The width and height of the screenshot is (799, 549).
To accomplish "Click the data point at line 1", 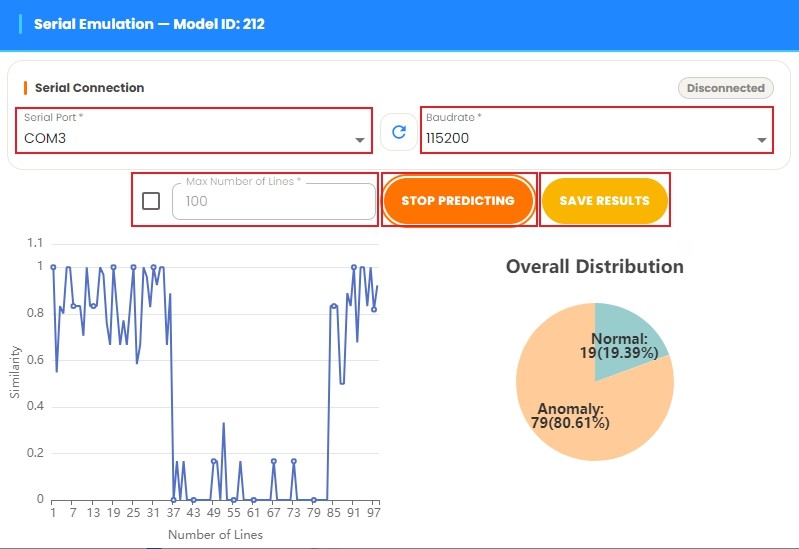I will 53,267.
